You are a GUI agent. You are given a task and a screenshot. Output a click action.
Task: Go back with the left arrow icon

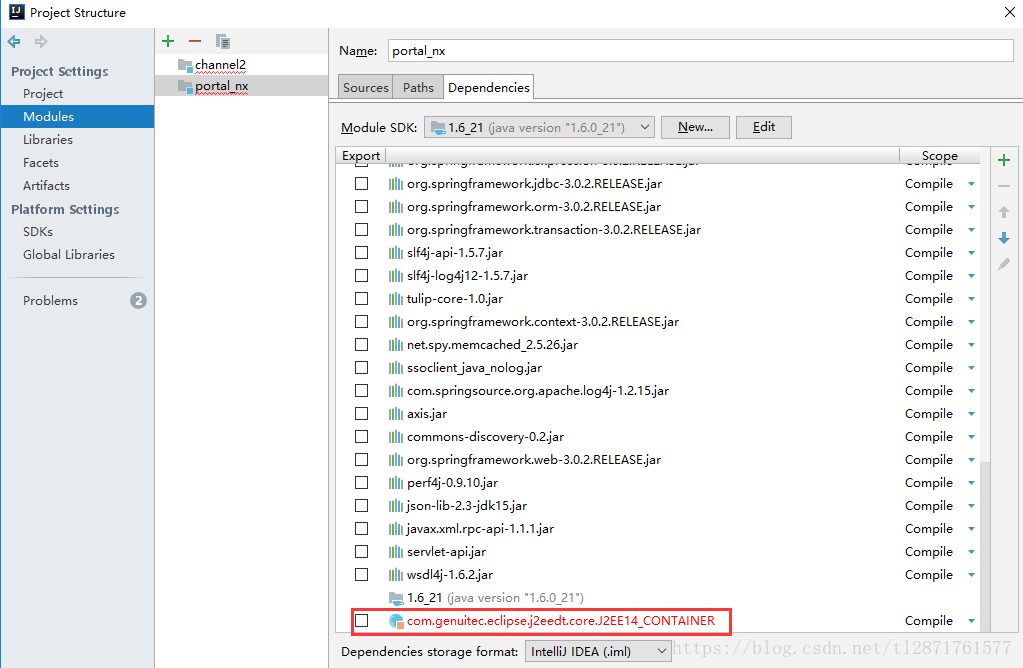[14, 42]
